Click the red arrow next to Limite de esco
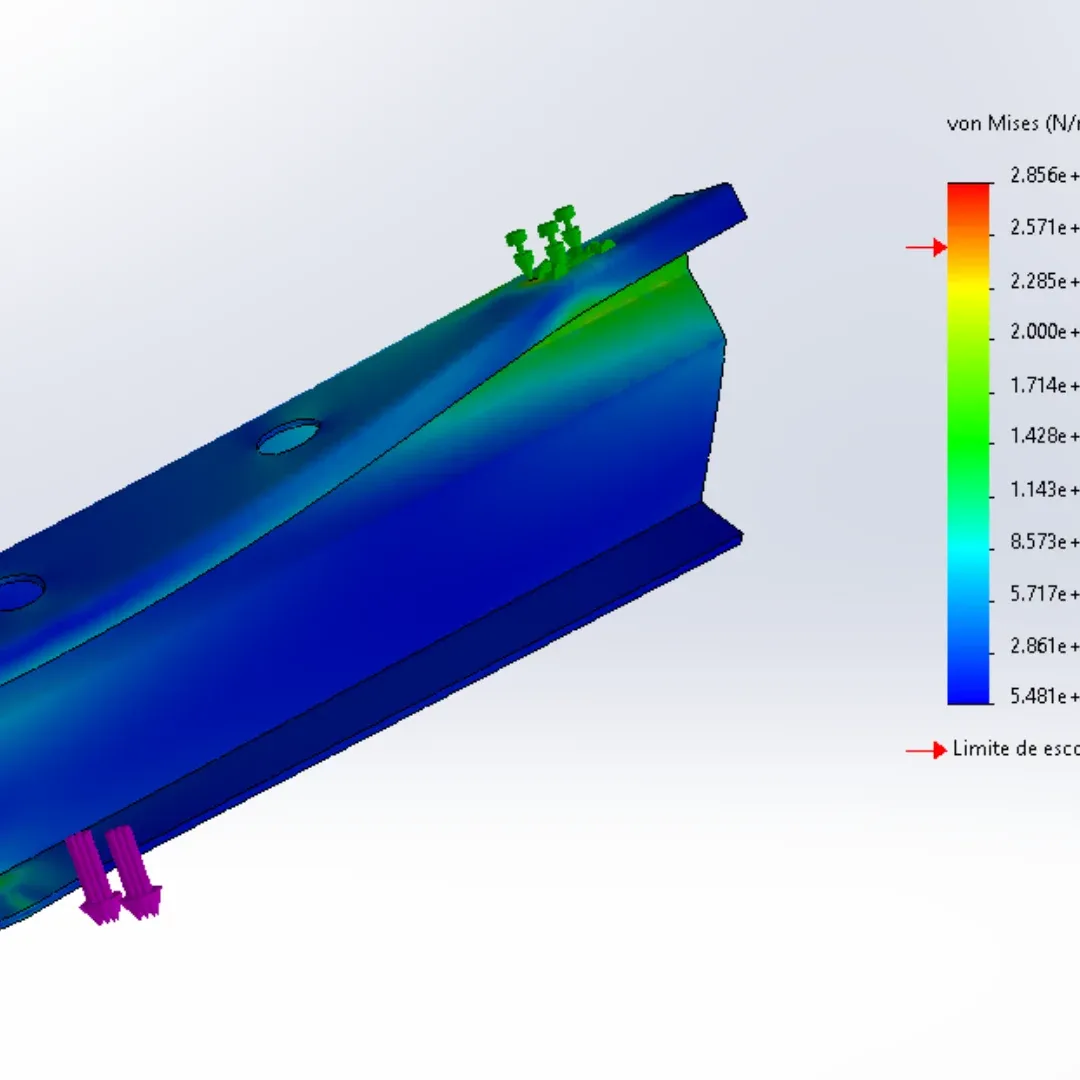The height and width of the screenshot is (1080, 1080). pos(926,750)
